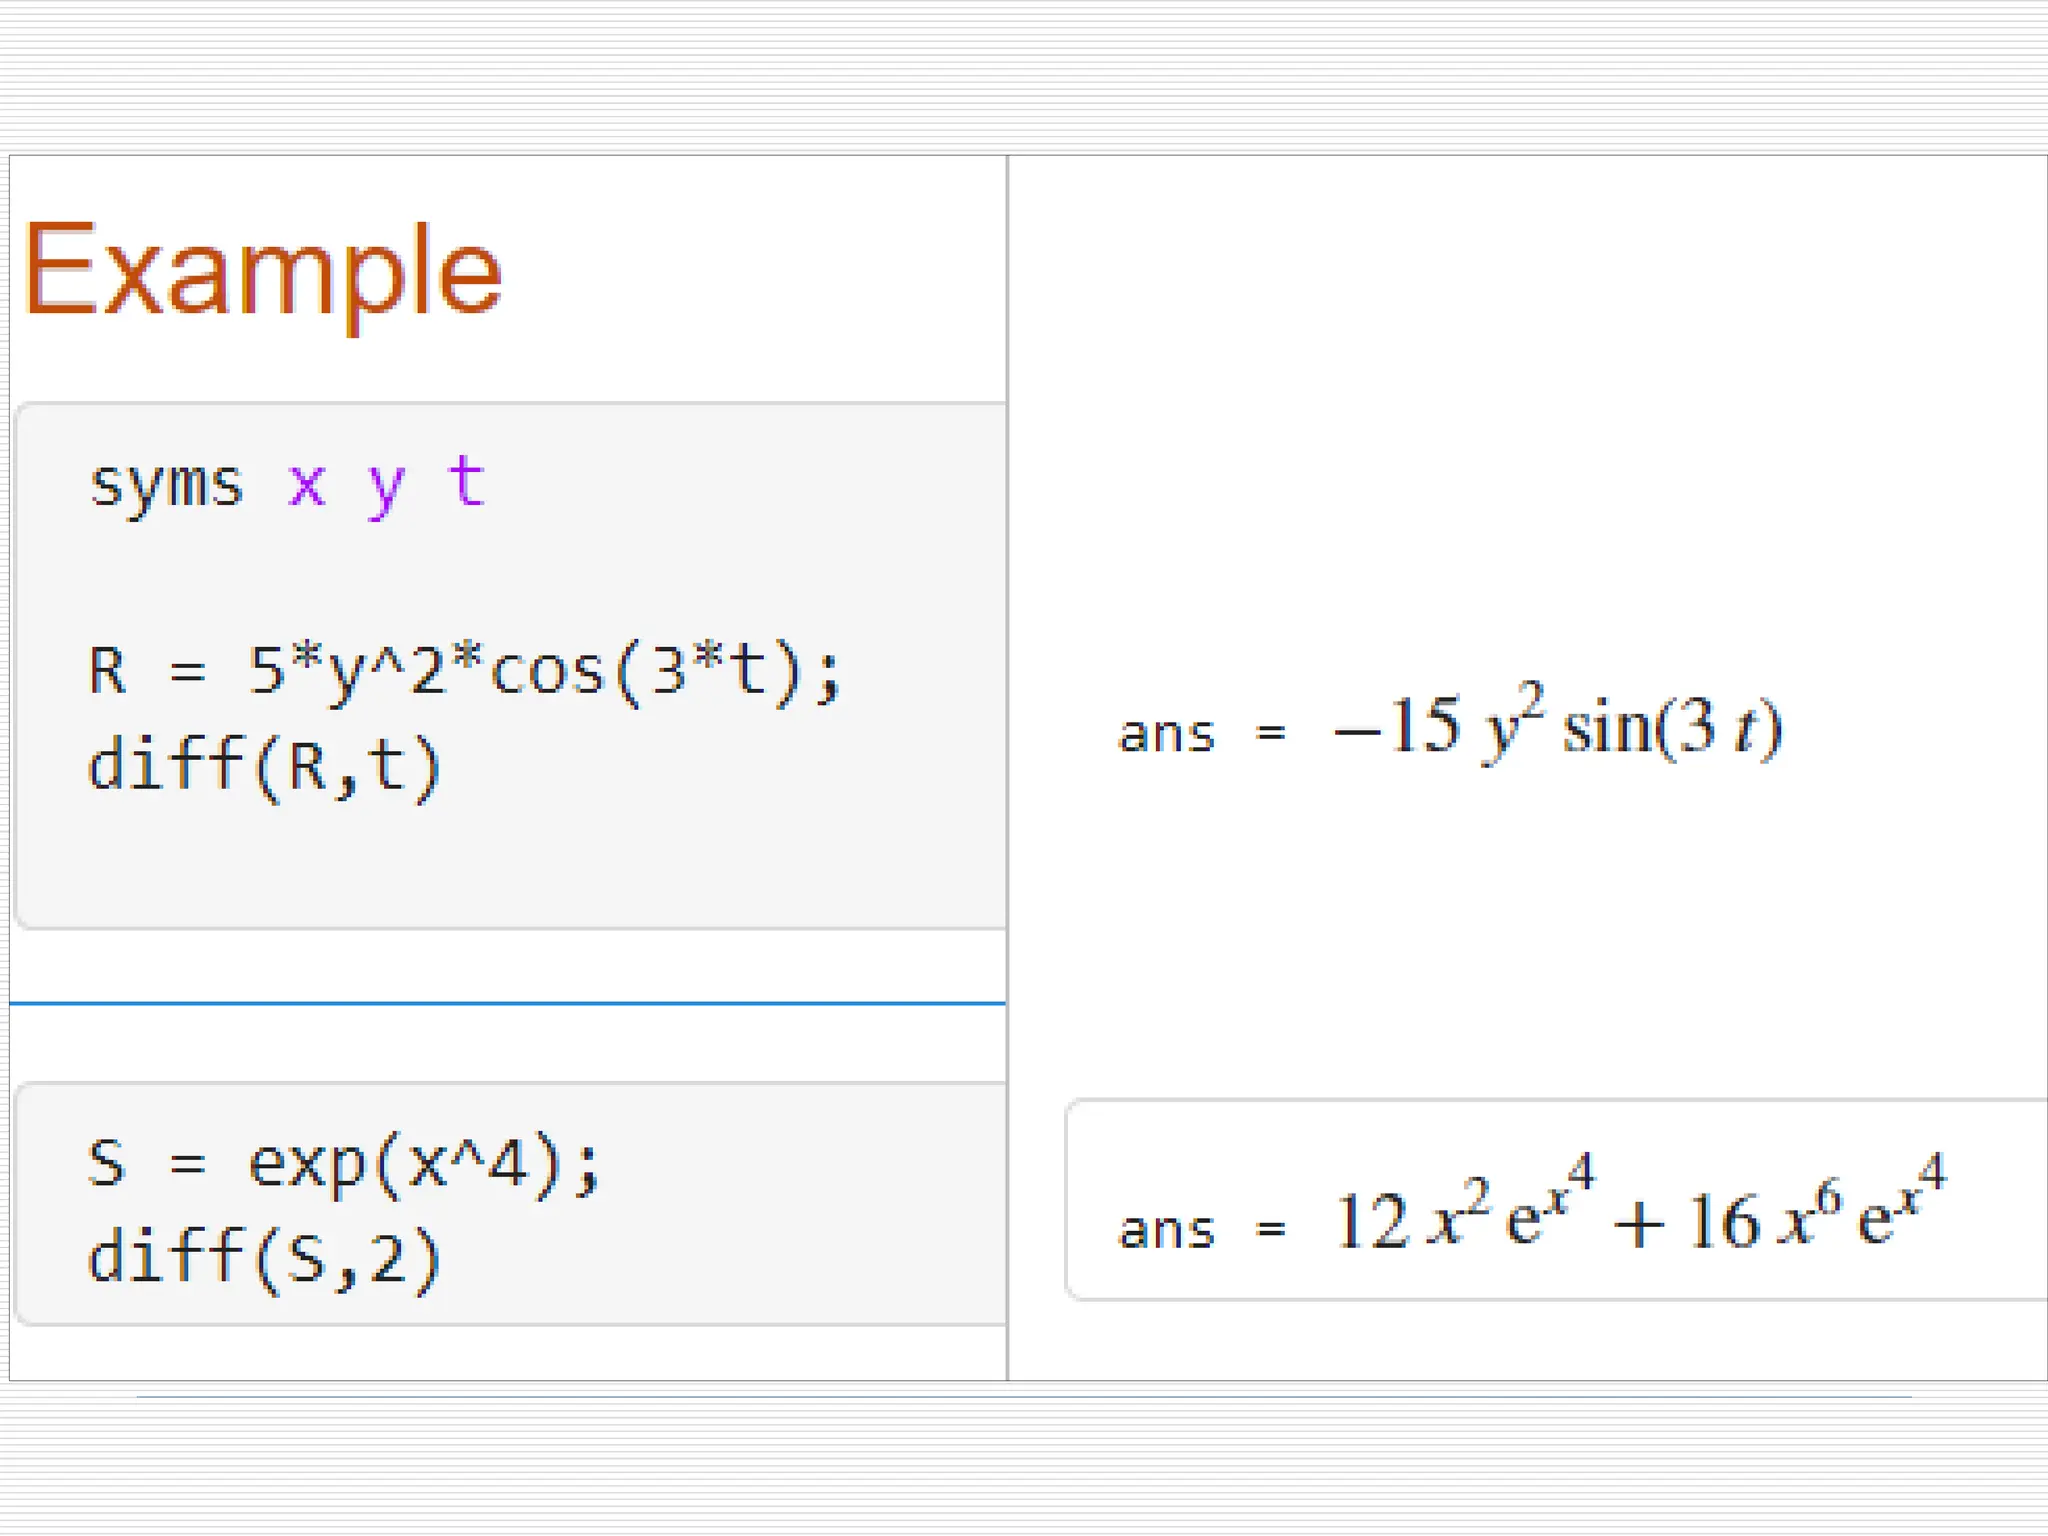This screenshot has width=2048, height=1536.
Task: Click the diff(S,2) command line
Action: pyautogui.click(x=265, y=1260)
